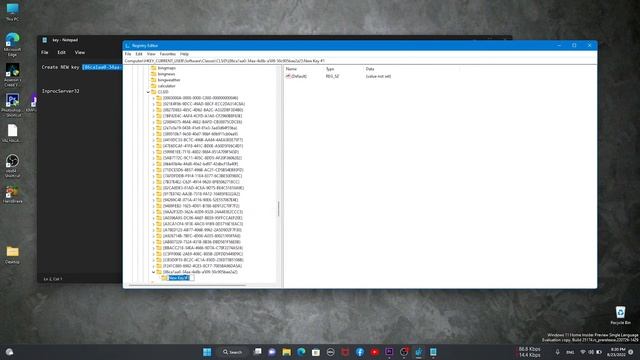
Task: Click the '(value not set)' data cell
Action: [x=378, y=76]
